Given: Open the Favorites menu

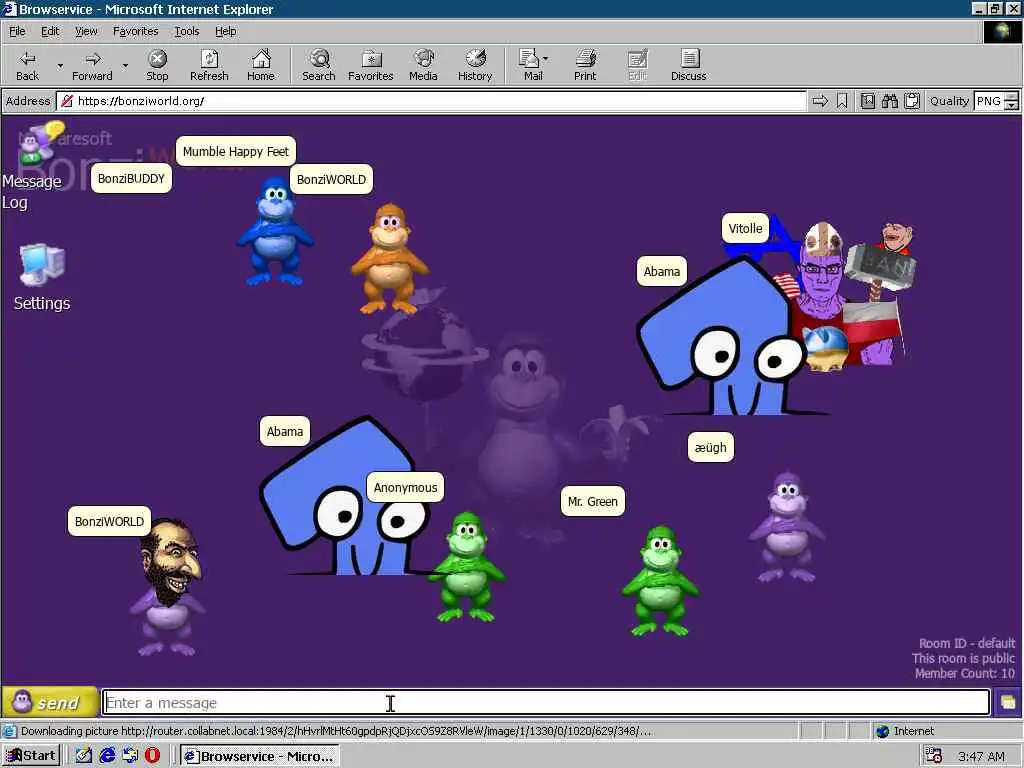Looking at the screenshot, I should tap(135, 31).
